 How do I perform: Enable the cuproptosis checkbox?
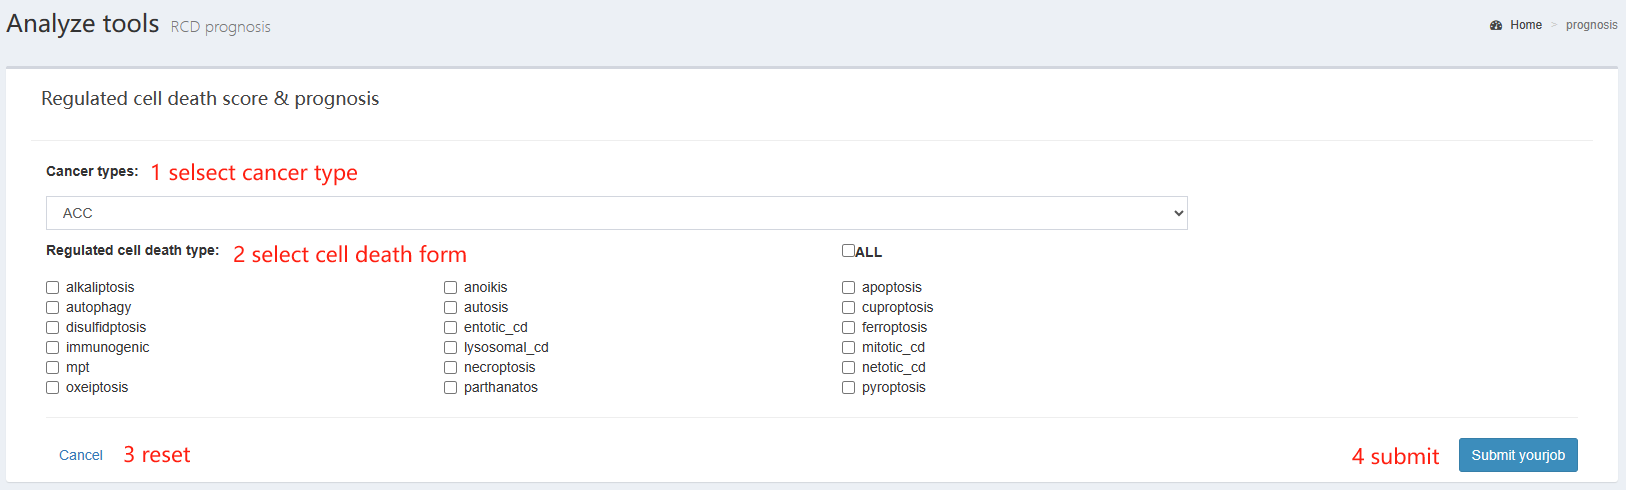[x=848, y=307]
